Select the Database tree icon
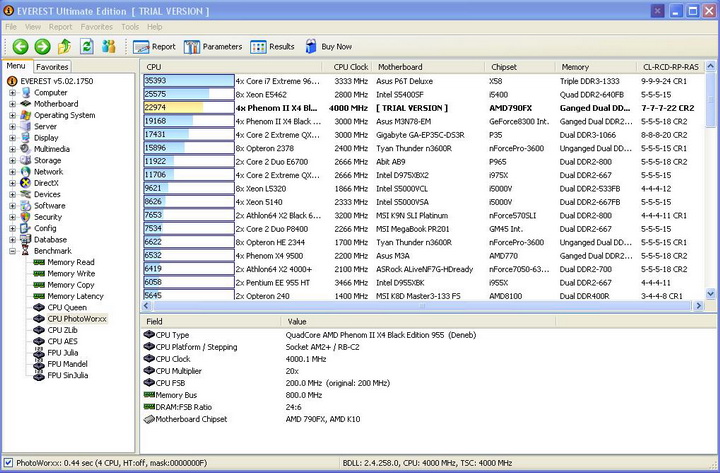The image size is (720, 473). [26, 239]
